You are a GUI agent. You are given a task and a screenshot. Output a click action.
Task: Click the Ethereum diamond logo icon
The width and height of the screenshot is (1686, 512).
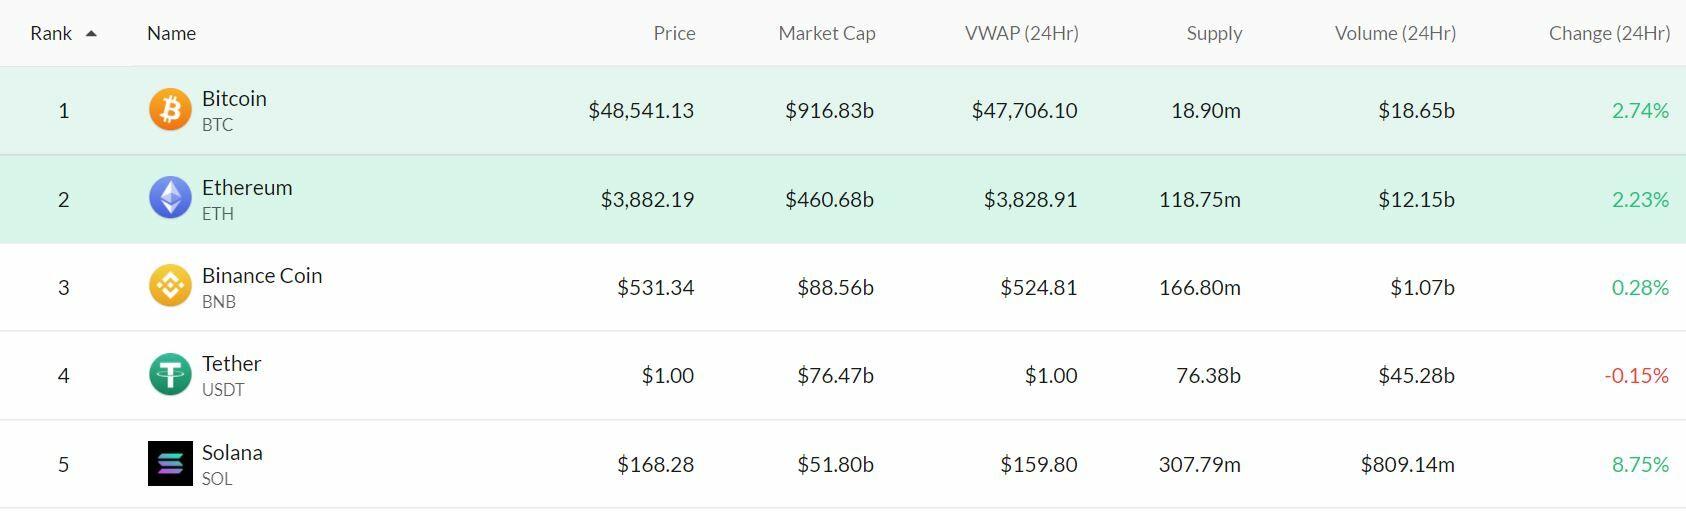coord(170,198)
